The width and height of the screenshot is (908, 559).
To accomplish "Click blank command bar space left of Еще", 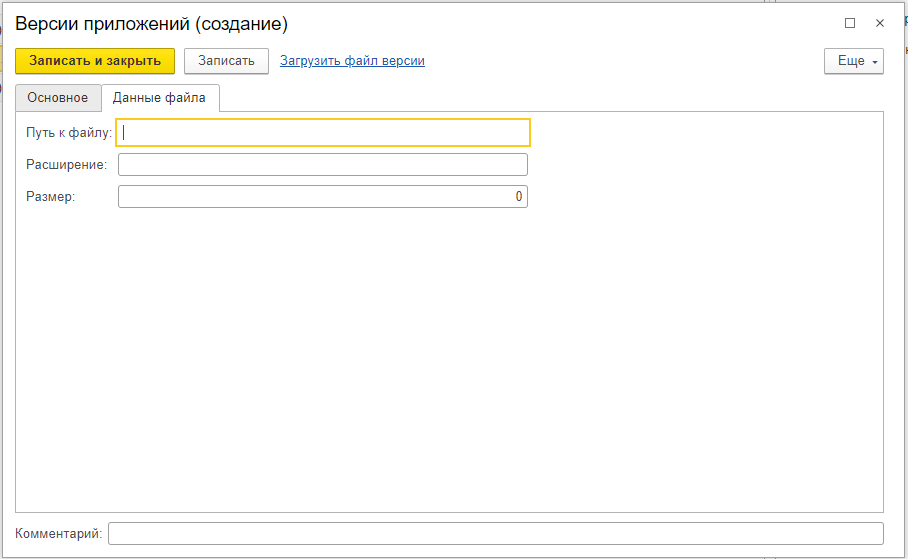I will point(624,61).
